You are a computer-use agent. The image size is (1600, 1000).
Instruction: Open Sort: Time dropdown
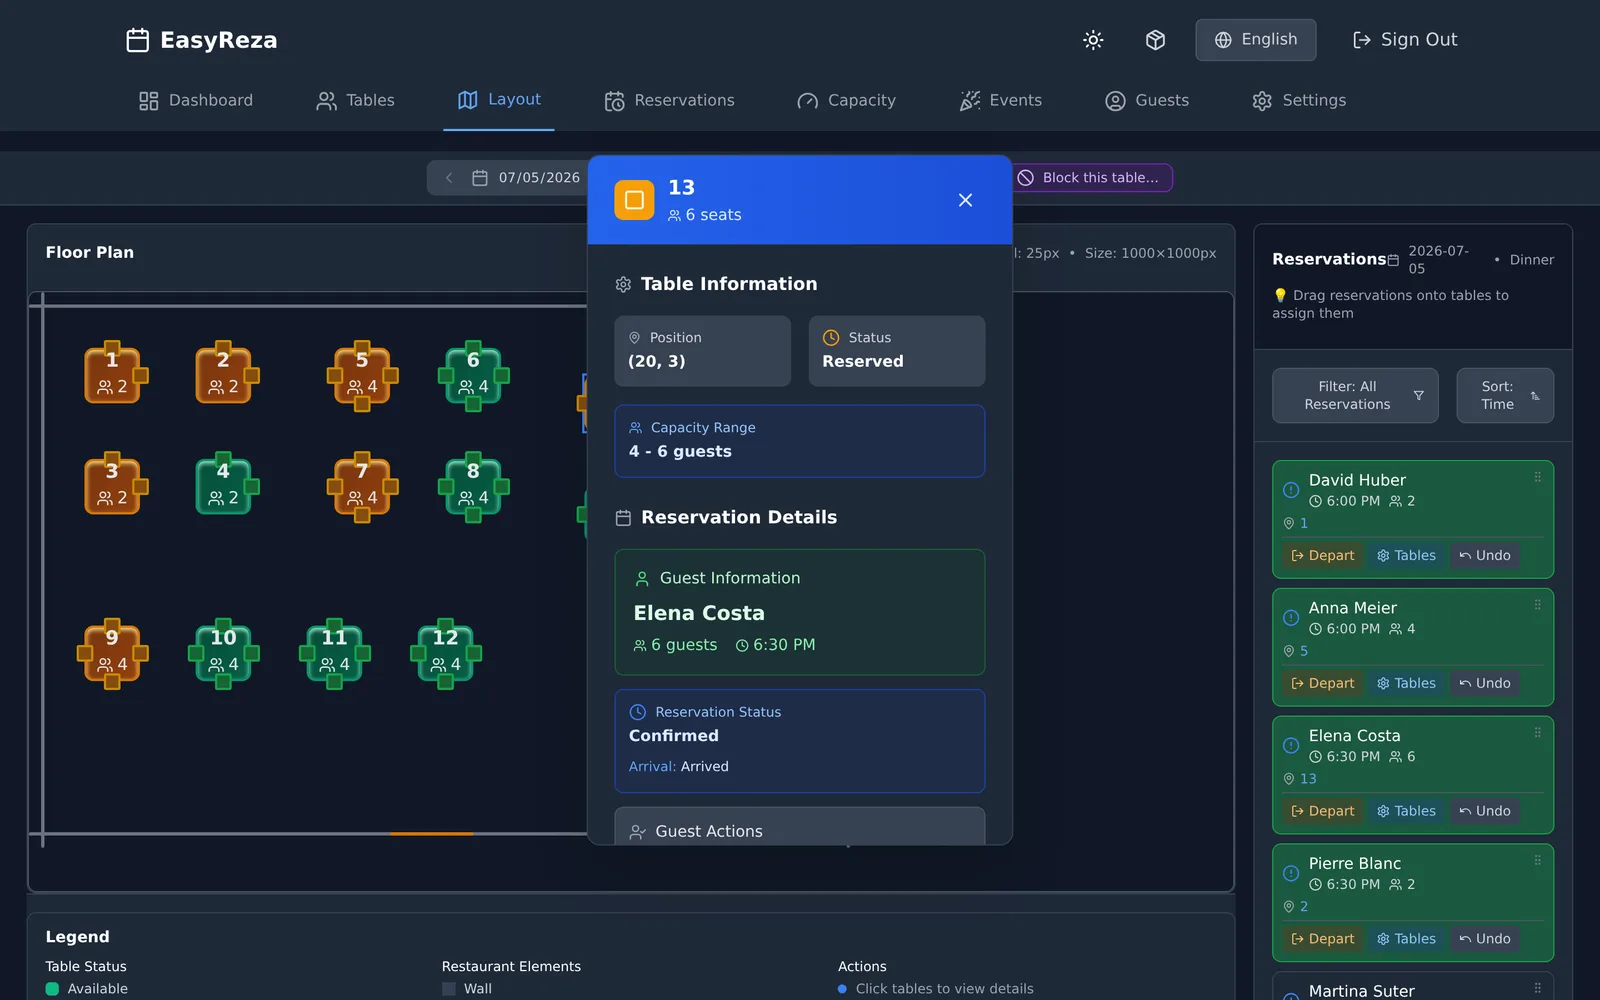click(x=1505, y=395)
